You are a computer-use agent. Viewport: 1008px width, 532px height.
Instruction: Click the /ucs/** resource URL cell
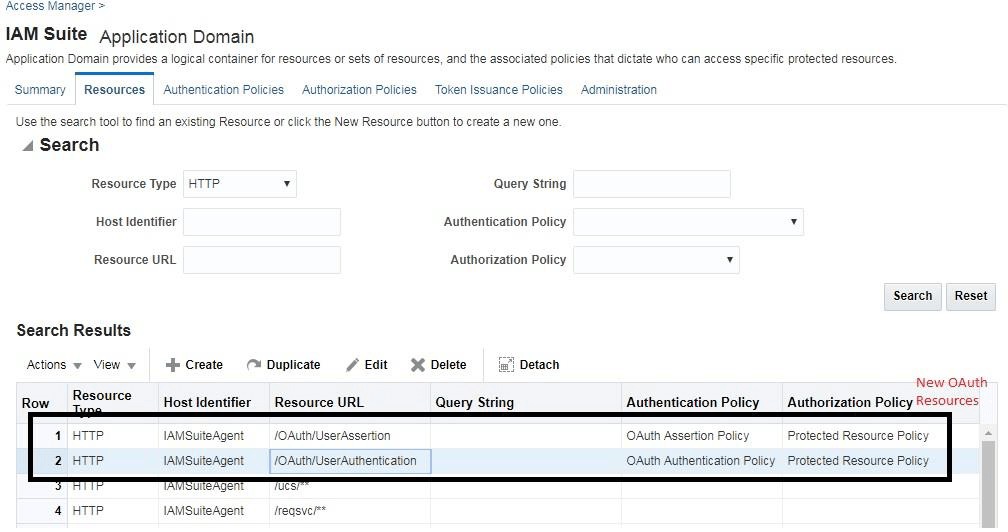(350, 486)
